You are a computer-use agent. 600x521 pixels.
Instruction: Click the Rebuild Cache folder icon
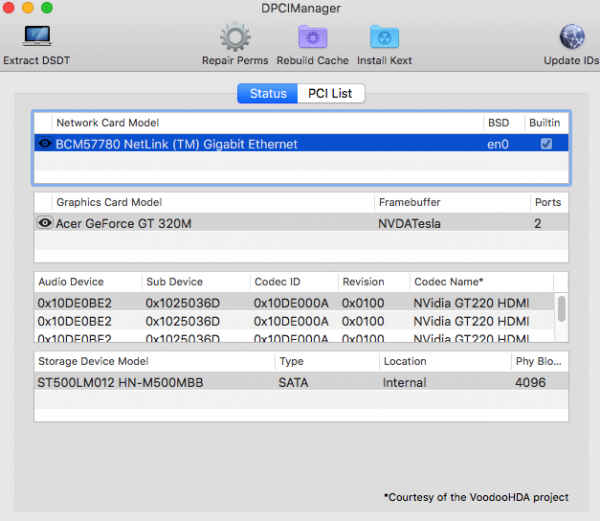click(312, 39)
